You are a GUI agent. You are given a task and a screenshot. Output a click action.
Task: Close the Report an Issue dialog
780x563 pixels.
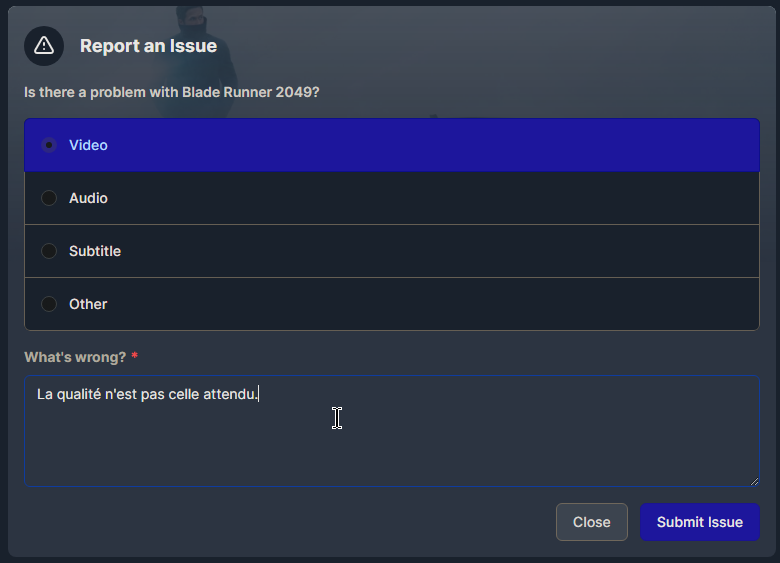591,522
